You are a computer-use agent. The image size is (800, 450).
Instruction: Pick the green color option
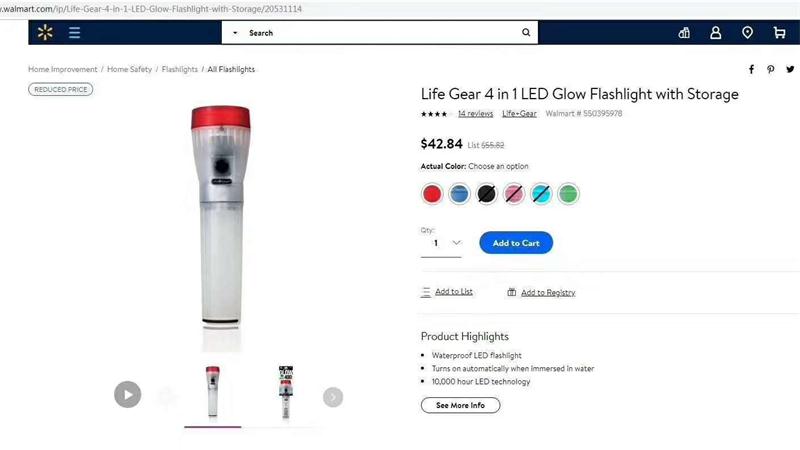click(x=568, y=194)
